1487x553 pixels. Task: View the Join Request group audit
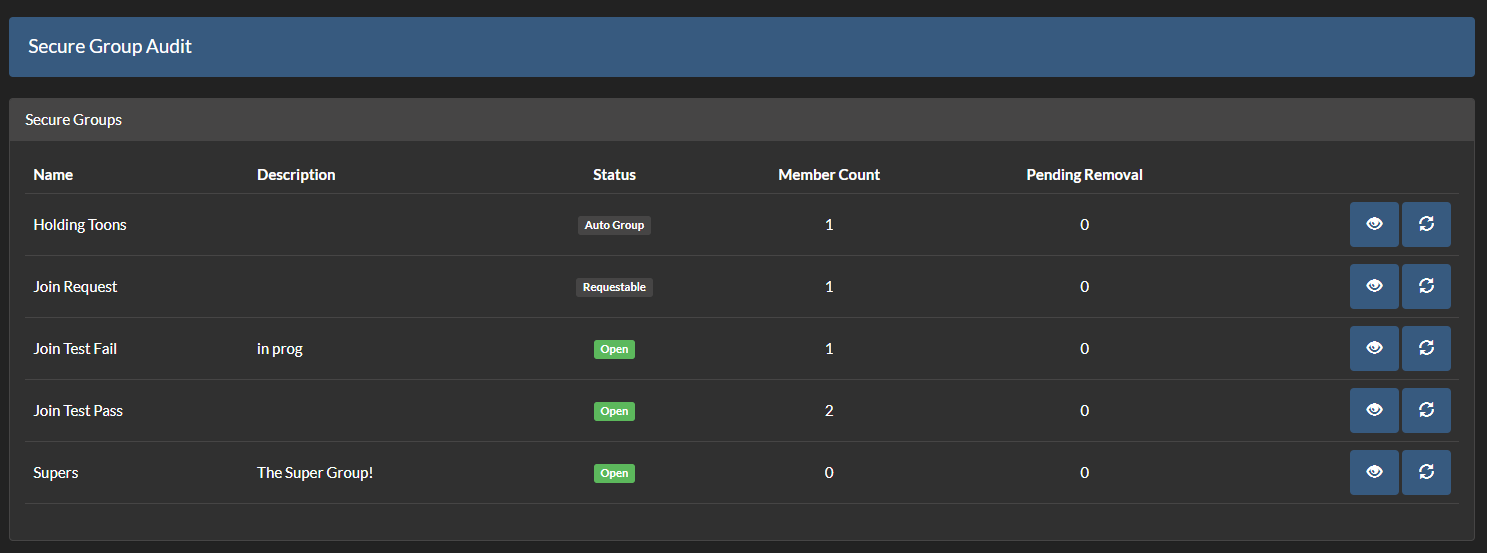[x=1374, y=287]
